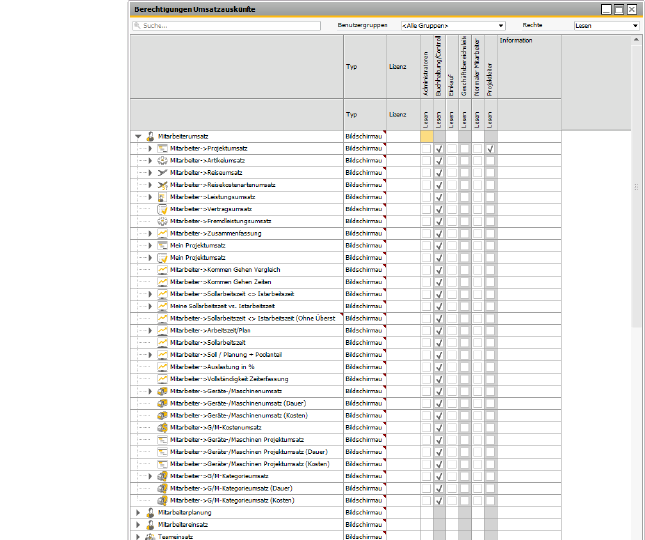The width and height of the screenshot is (645, 540).
Task: Click the vertical scrollbar up arrow
Action: pos(636,40)
